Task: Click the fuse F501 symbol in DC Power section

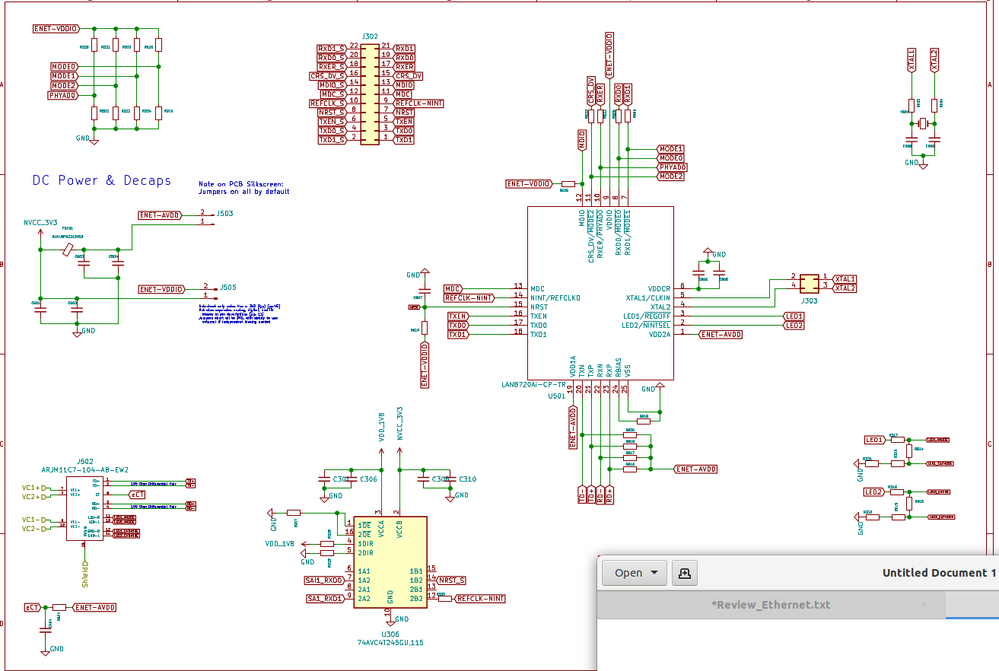Action: 68,249
